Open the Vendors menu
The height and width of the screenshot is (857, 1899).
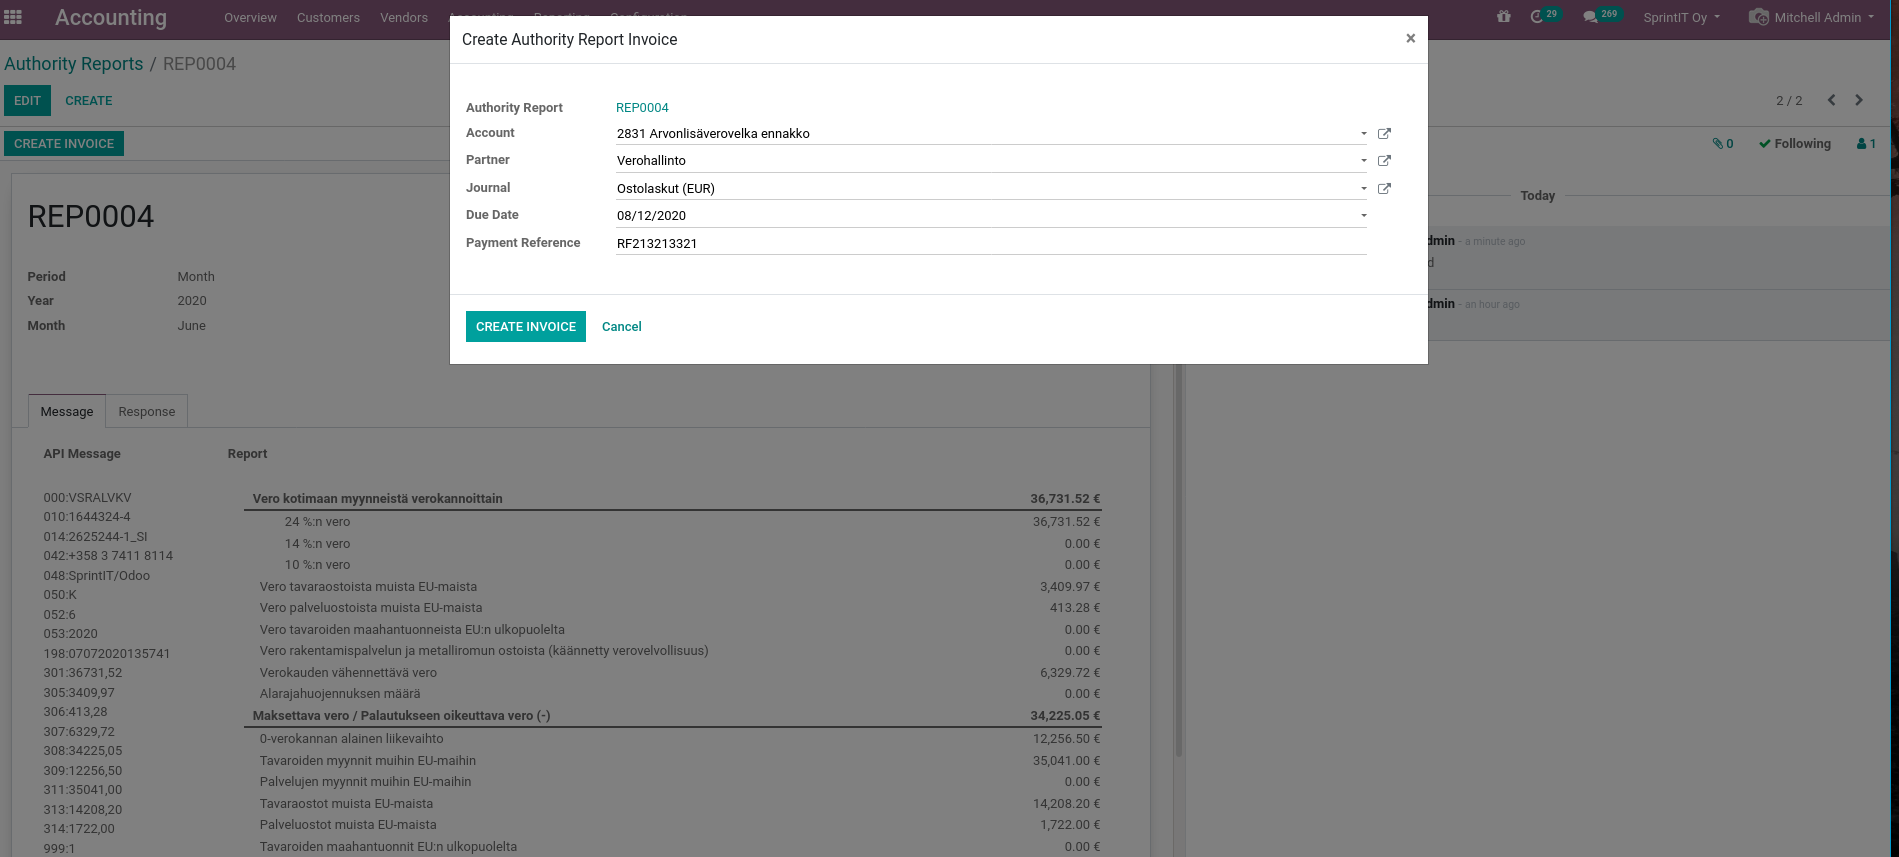point(404,17)
